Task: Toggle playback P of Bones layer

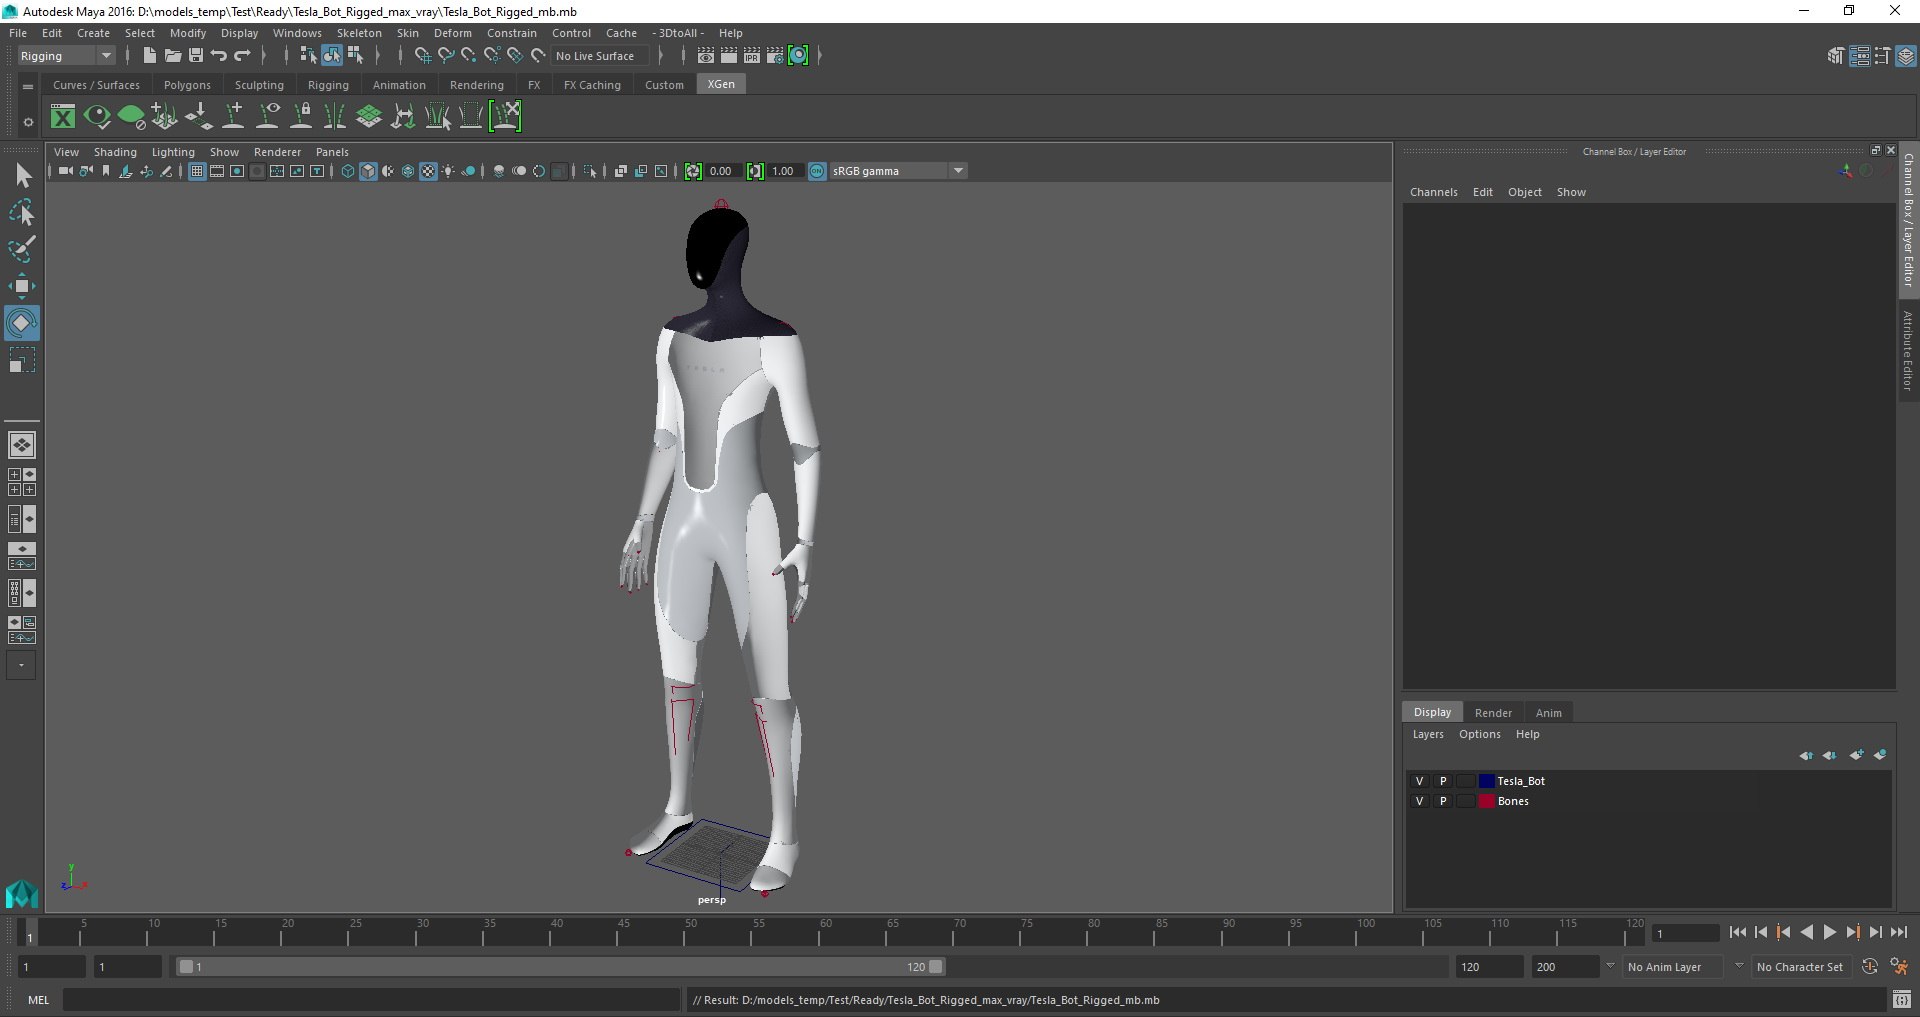Action: tap(1443, 801)
